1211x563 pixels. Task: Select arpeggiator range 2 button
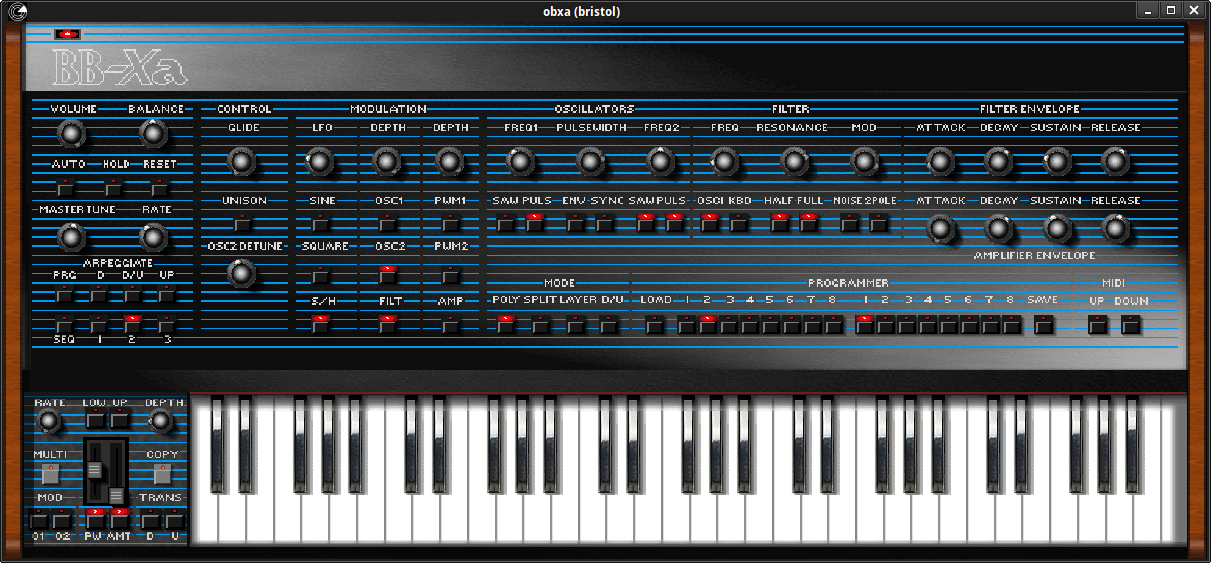click(132, 324)
